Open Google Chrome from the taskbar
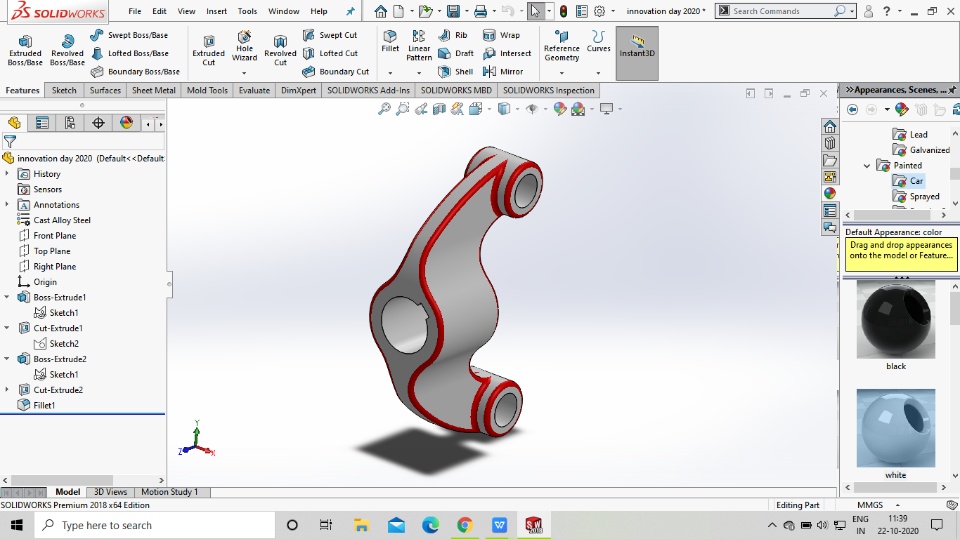This screenshot has height=539, width=960. tap(465, 525)
